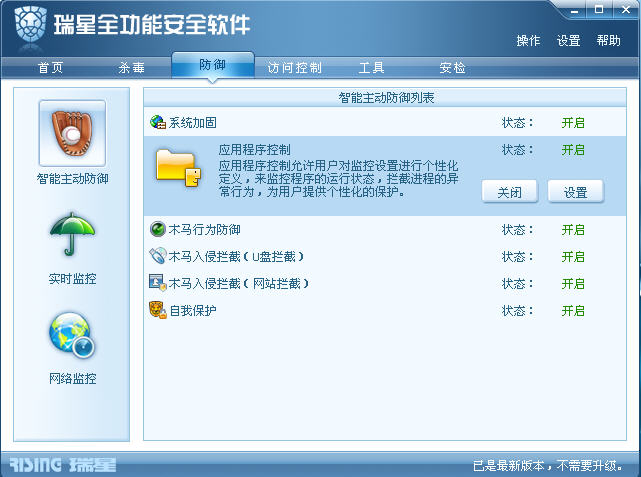Click 开启 status of 系统加固

pyautogui.click(x=573, y=123)
